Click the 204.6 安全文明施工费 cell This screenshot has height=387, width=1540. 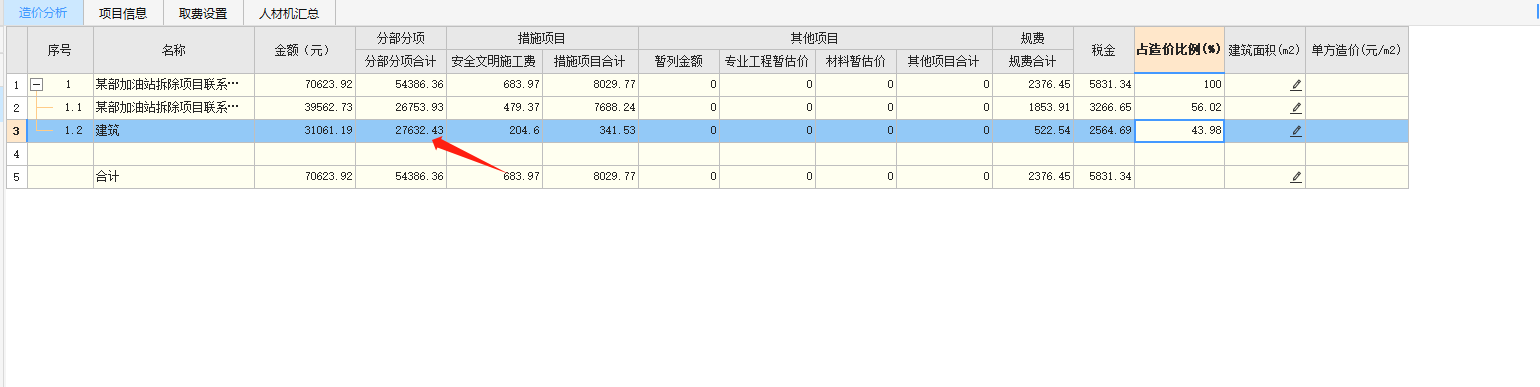coord(494,131)
